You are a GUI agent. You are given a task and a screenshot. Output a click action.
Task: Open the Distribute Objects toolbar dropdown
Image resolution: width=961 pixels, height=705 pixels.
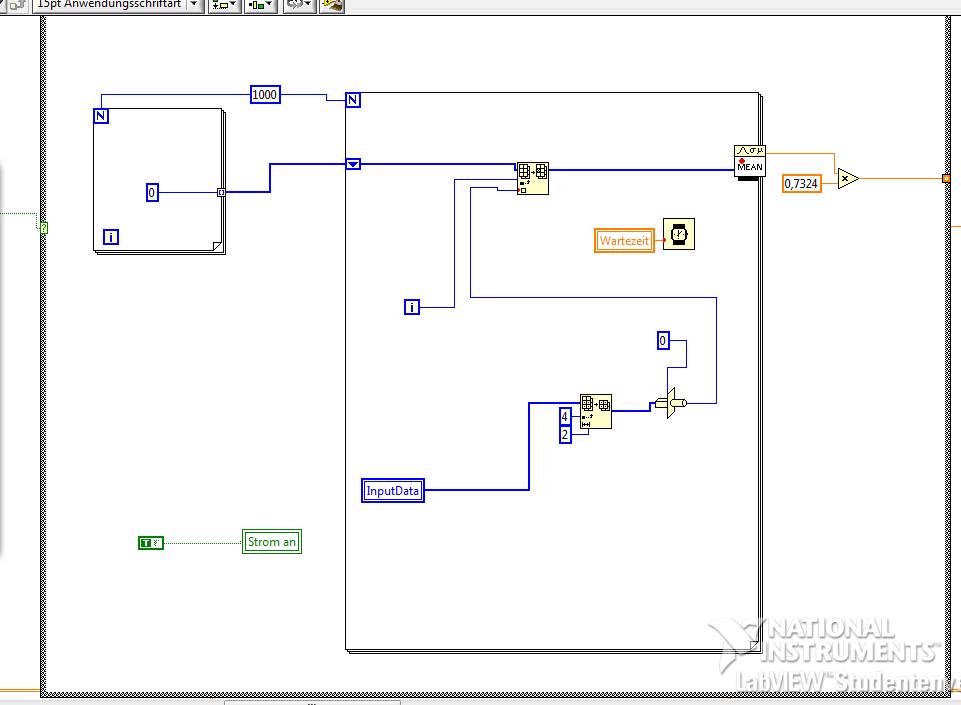(x=260, y=5)
